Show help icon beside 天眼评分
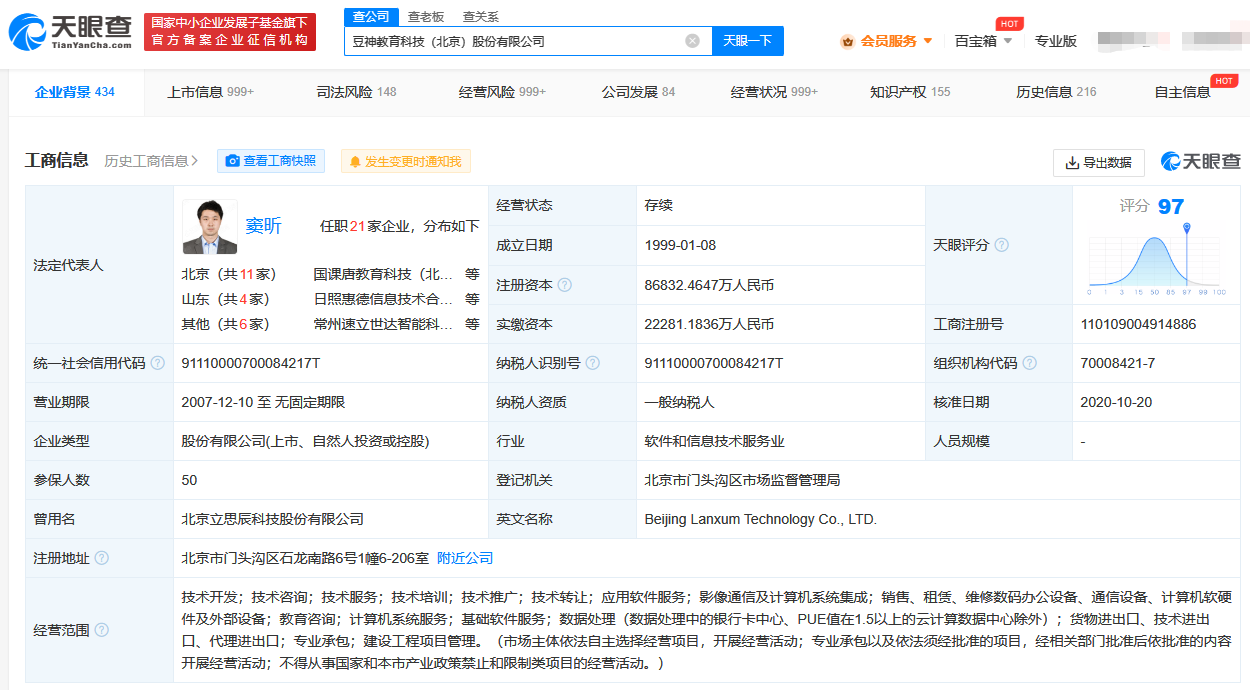Screen dimensions: 1250x690 click(1001, 245)
